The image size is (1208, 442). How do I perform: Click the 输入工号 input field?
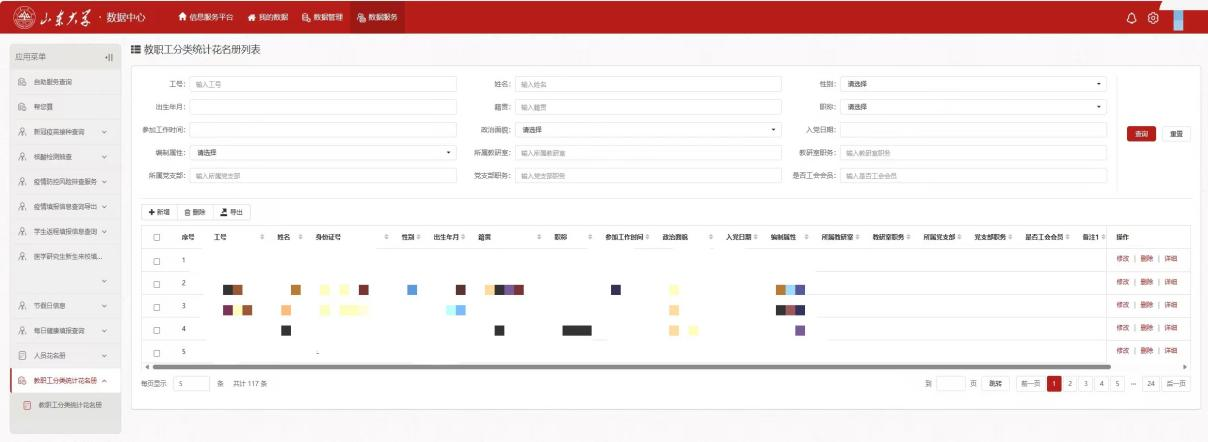pos(321,84)
